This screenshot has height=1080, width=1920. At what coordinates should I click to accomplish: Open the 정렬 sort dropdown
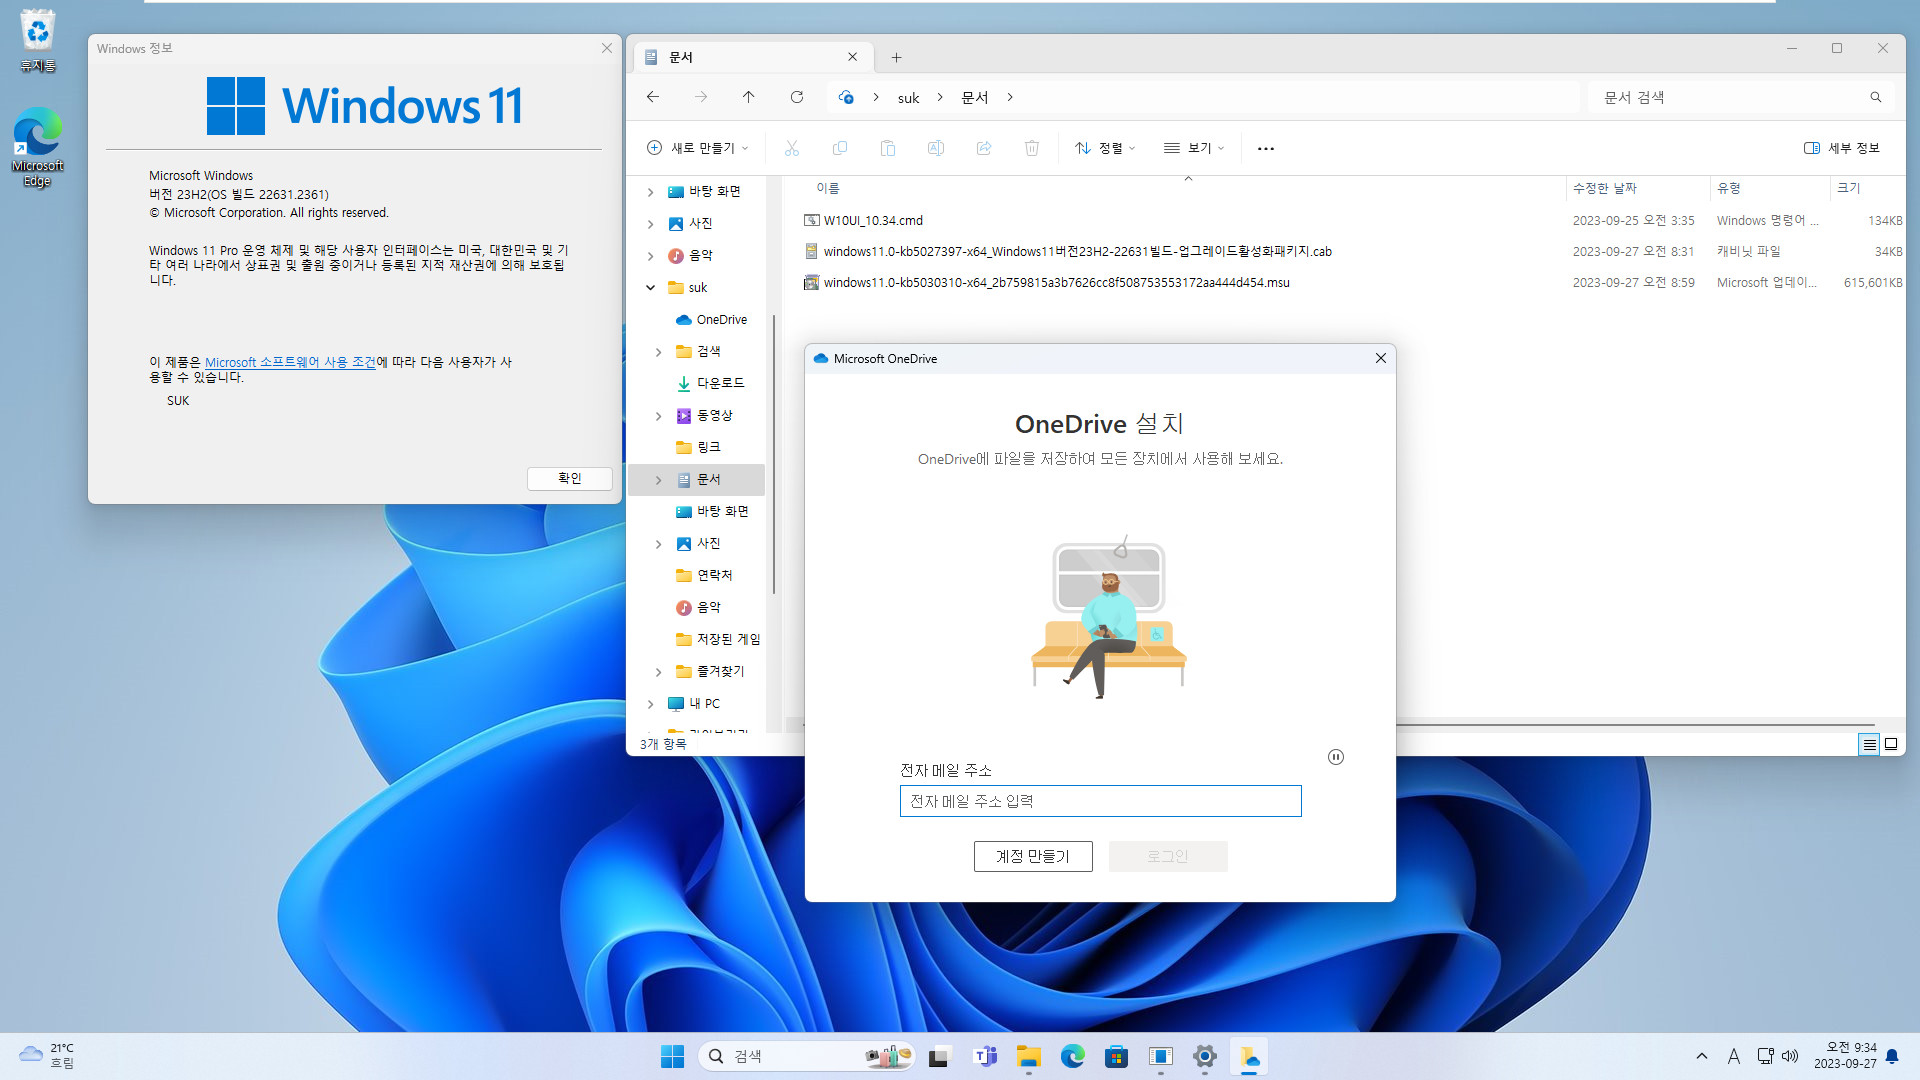(x=1105, y=148)
